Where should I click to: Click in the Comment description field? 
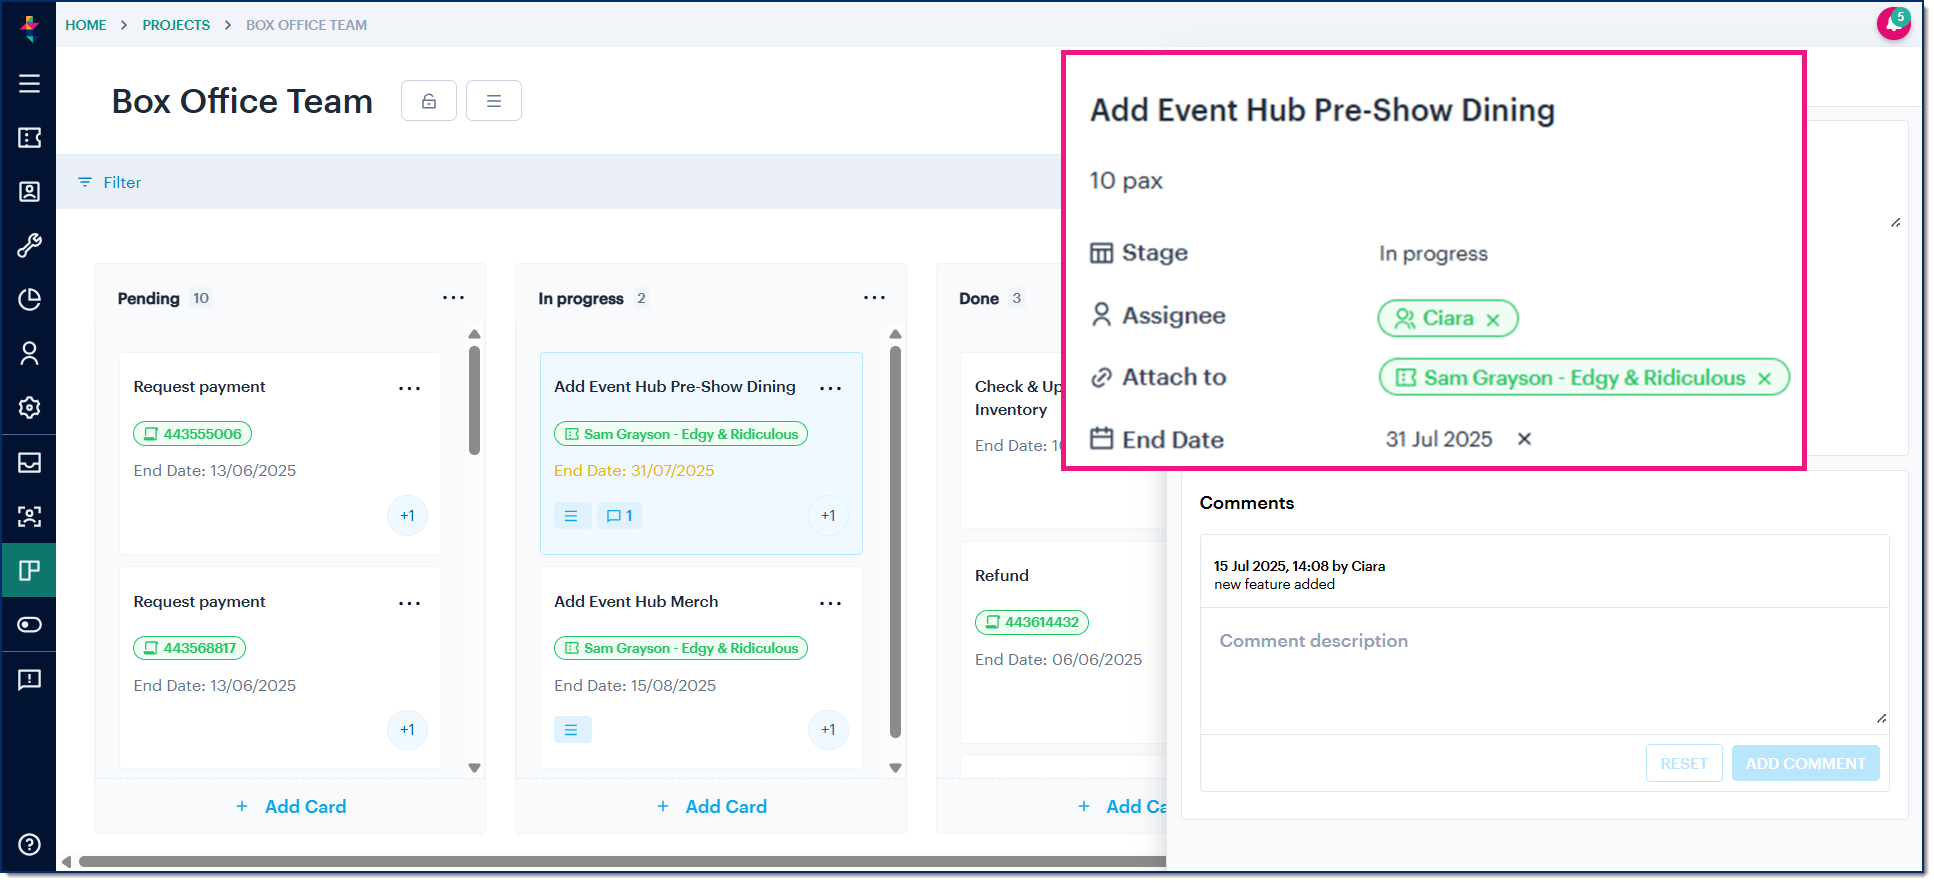pos(1544,671)
